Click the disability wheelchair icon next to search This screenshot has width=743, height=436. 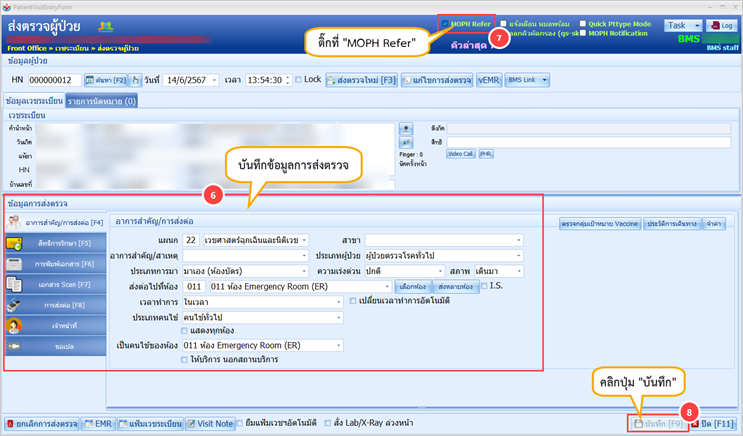pyautogui.click(x=136, y=80)
